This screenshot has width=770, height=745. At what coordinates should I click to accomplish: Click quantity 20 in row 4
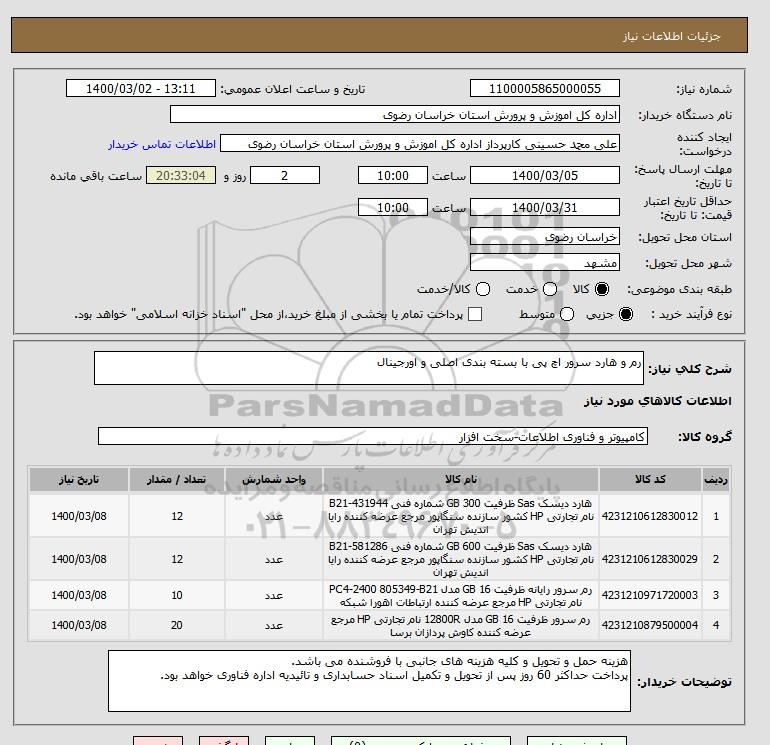[177, 625]
